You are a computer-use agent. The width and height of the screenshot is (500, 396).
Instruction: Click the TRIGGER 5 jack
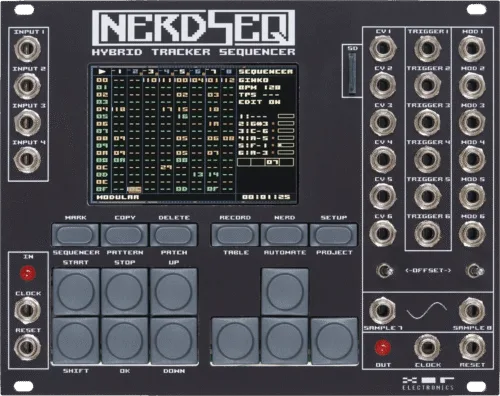coord(428,196)
